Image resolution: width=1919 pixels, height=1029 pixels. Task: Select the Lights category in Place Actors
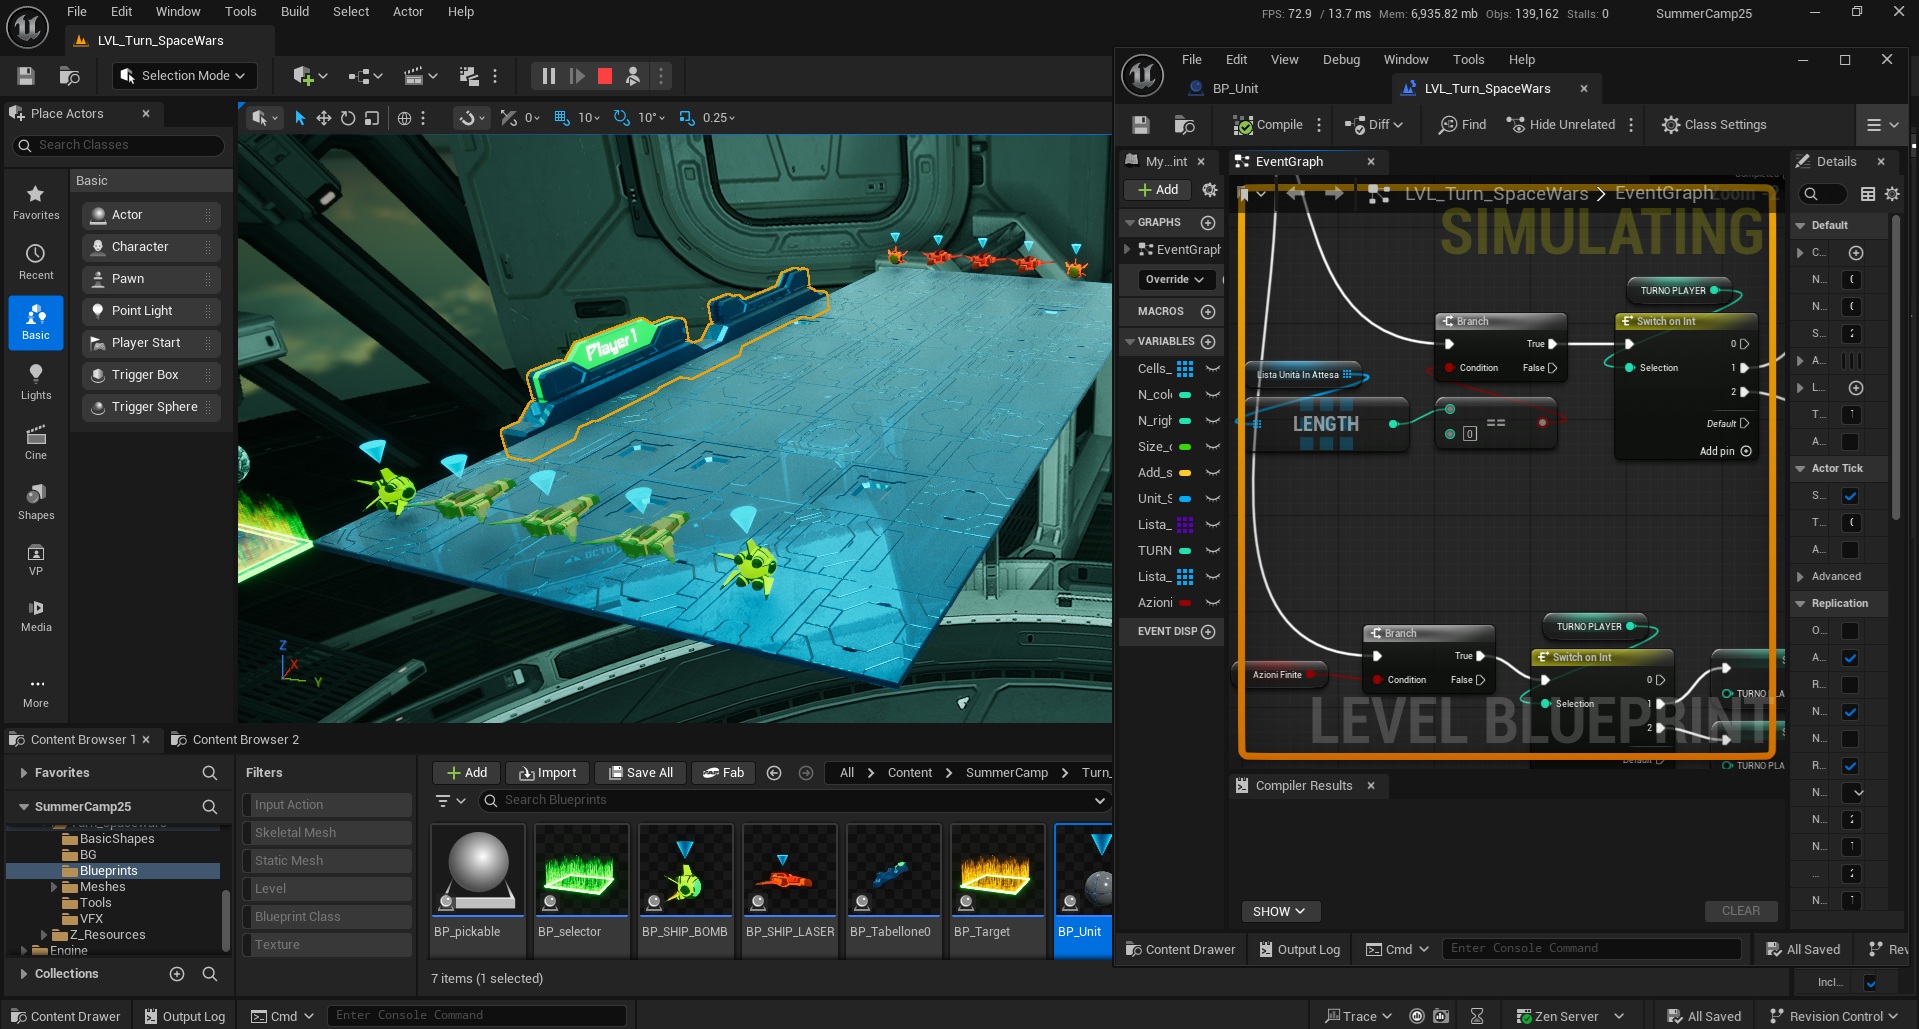click(36, 382)
